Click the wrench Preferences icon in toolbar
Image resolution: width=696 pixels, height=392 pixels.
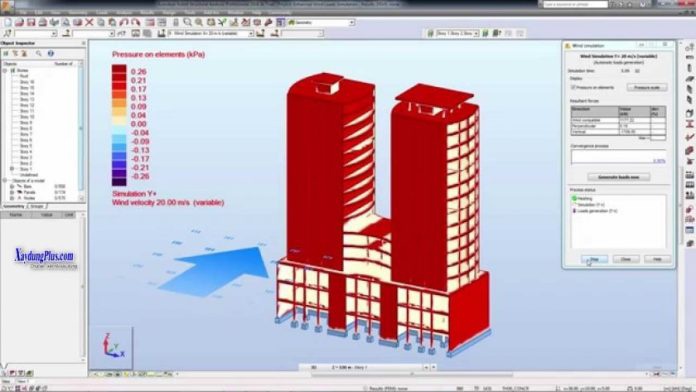[269, 22]
